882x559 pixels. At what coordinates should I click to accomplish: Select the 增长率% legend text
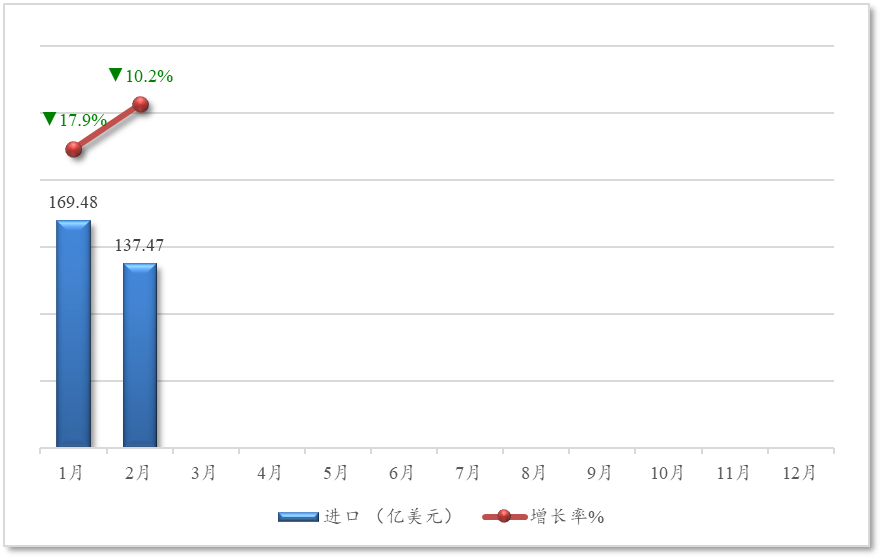567,516
